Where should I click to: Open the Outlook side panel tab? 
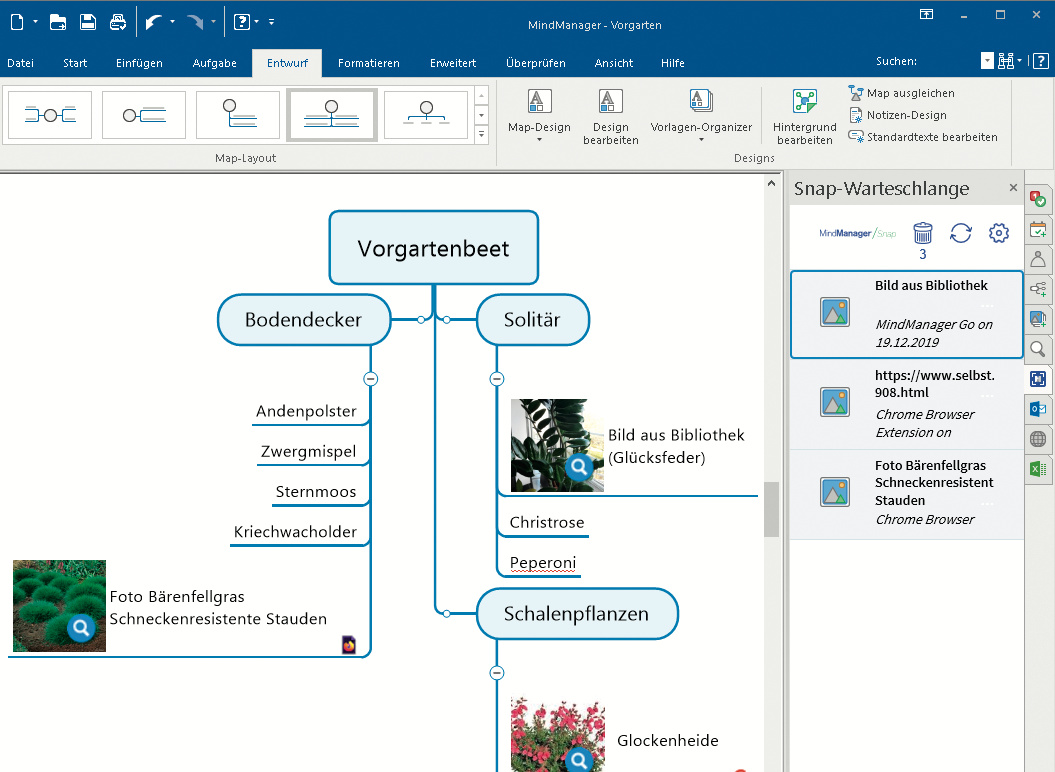pyautogui.click(x=1038, y=409)
